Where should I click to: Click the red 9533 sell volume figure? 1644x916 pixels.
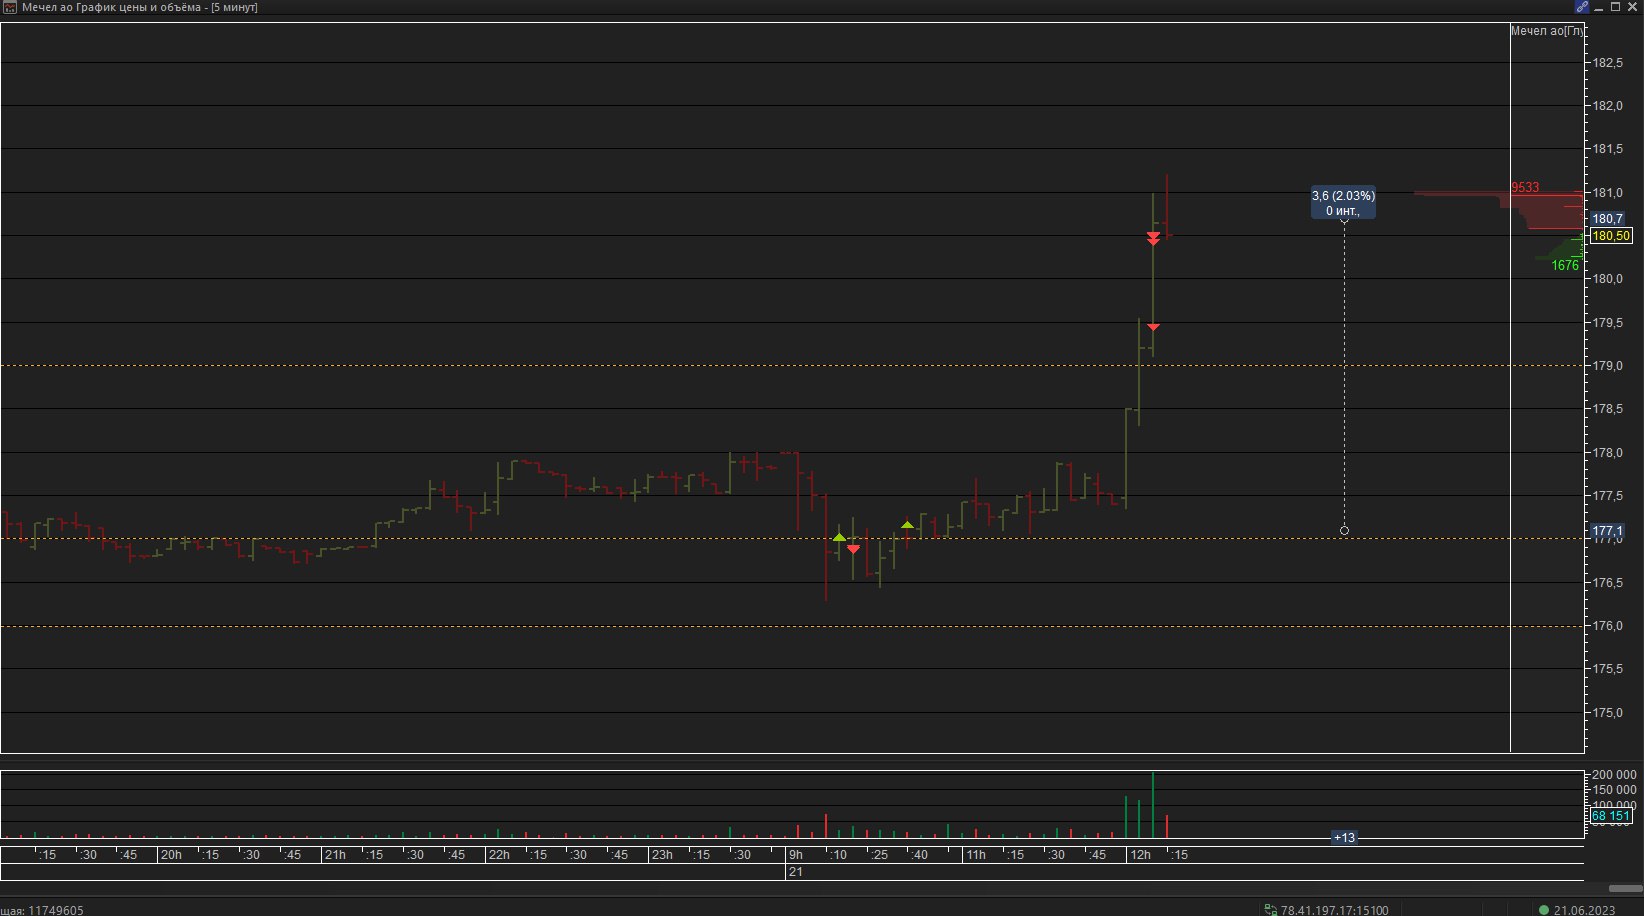[x=1525, y=187]
